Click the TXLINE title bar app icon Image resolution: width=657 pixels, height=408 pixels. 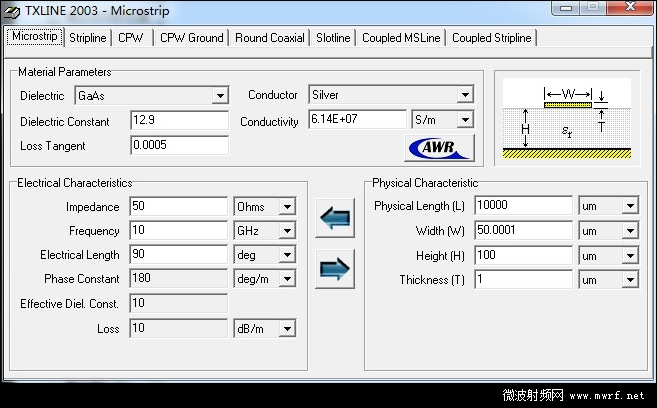11,11
